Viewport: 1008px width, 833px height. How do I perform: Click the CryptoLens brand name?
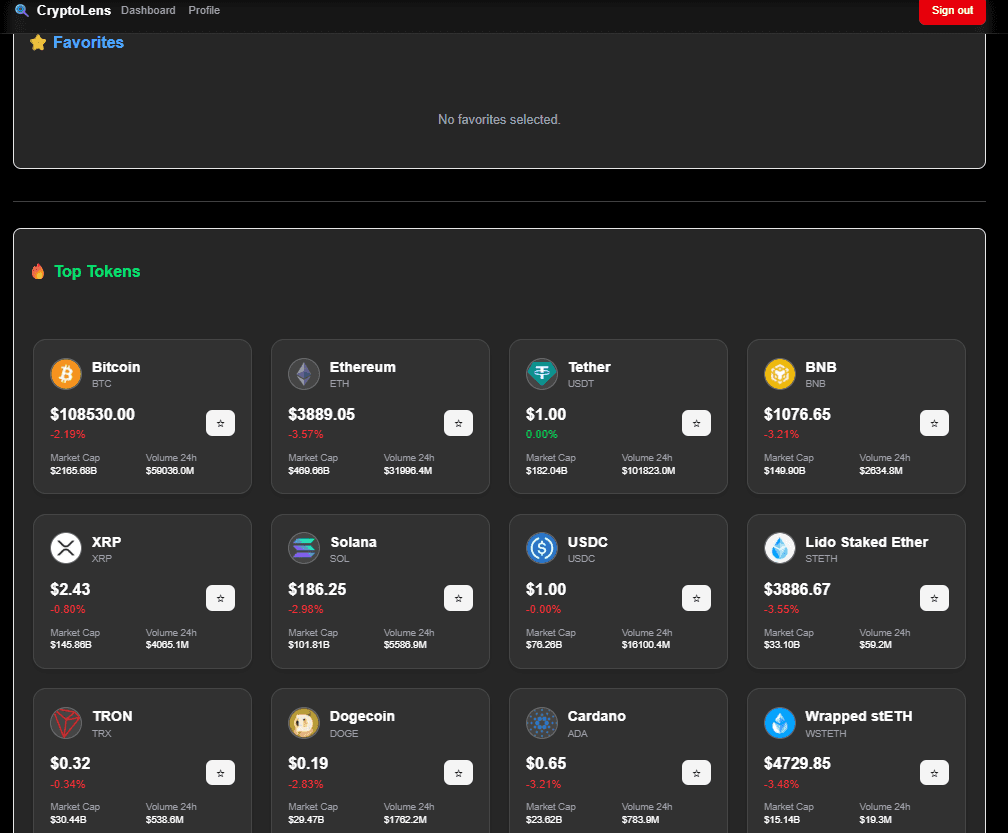tap(73, 10)
